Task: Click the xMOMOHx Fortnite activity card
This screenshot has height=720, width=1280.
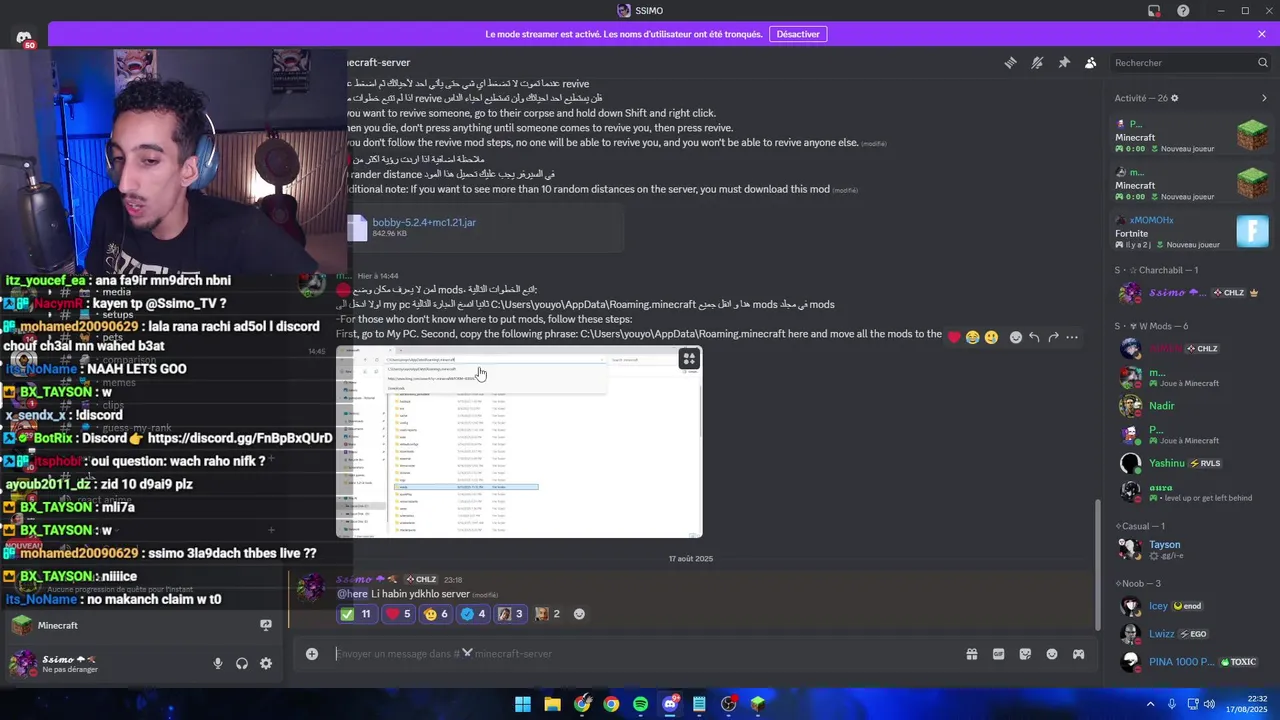Action: point(1192,231)
